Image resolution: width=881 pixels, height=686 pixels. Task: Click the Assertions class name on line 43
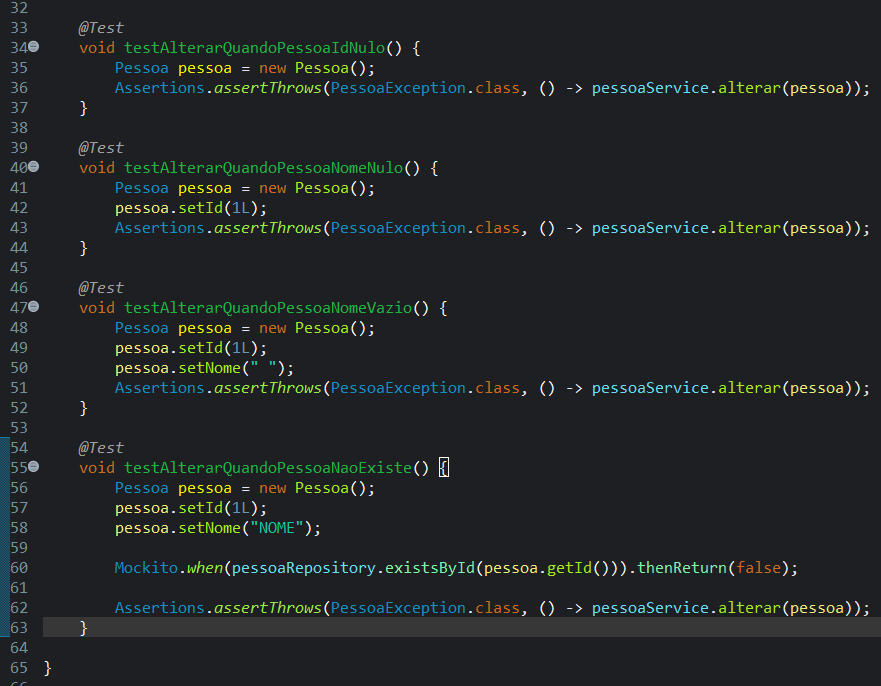(x=158, y=227)
